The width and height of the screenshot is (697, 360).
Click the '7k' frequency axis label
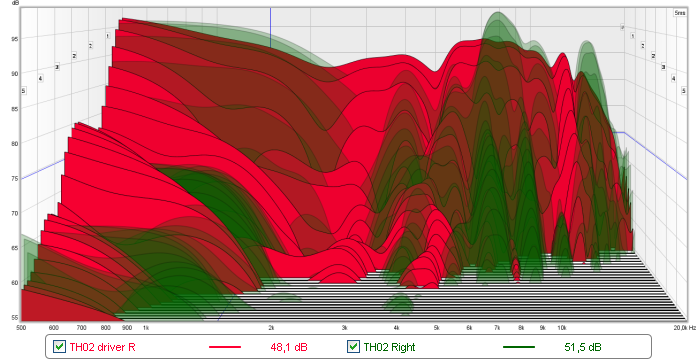tap(497, 328)
